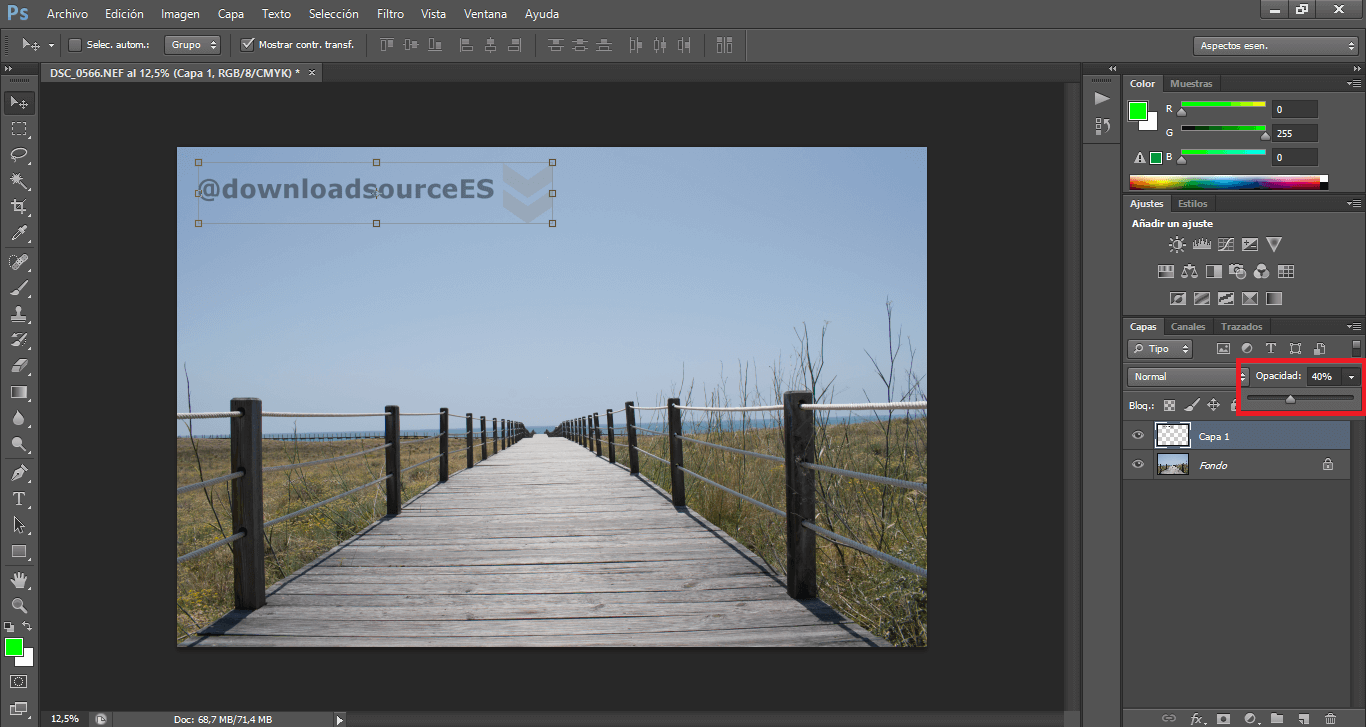Add a Photo Filter adjustment
Screen dimensions: 1366x727
[1238, 271]
